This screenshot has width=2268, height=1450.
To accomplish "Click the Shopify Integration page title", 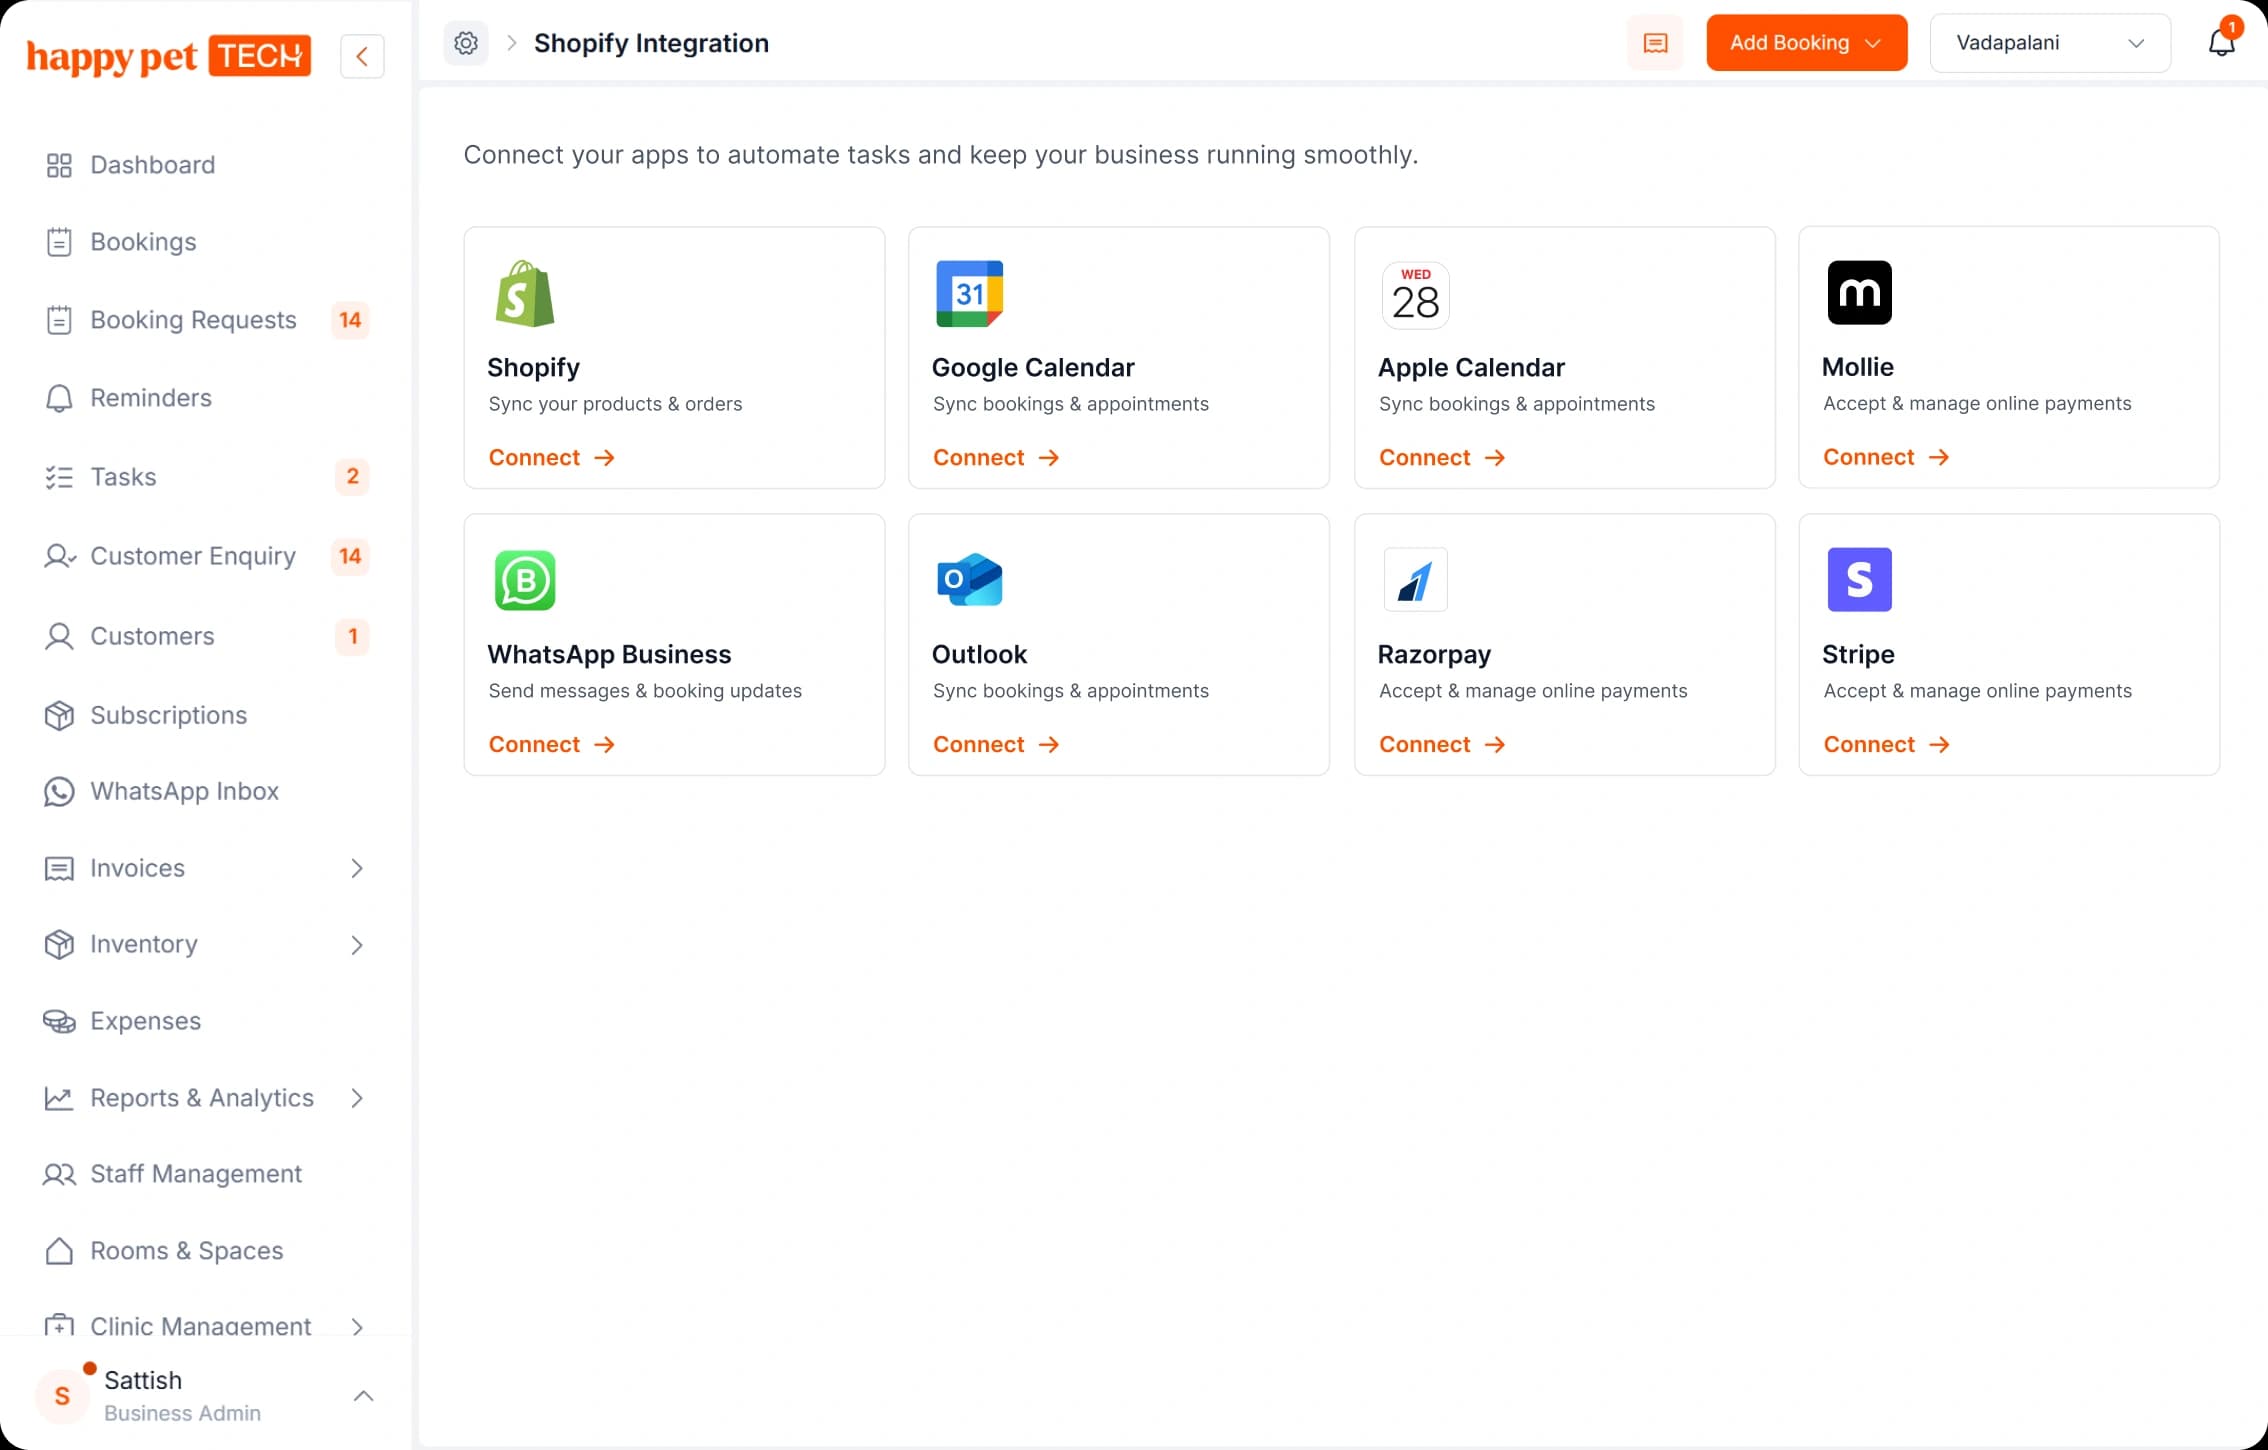I will pos(651,43).
